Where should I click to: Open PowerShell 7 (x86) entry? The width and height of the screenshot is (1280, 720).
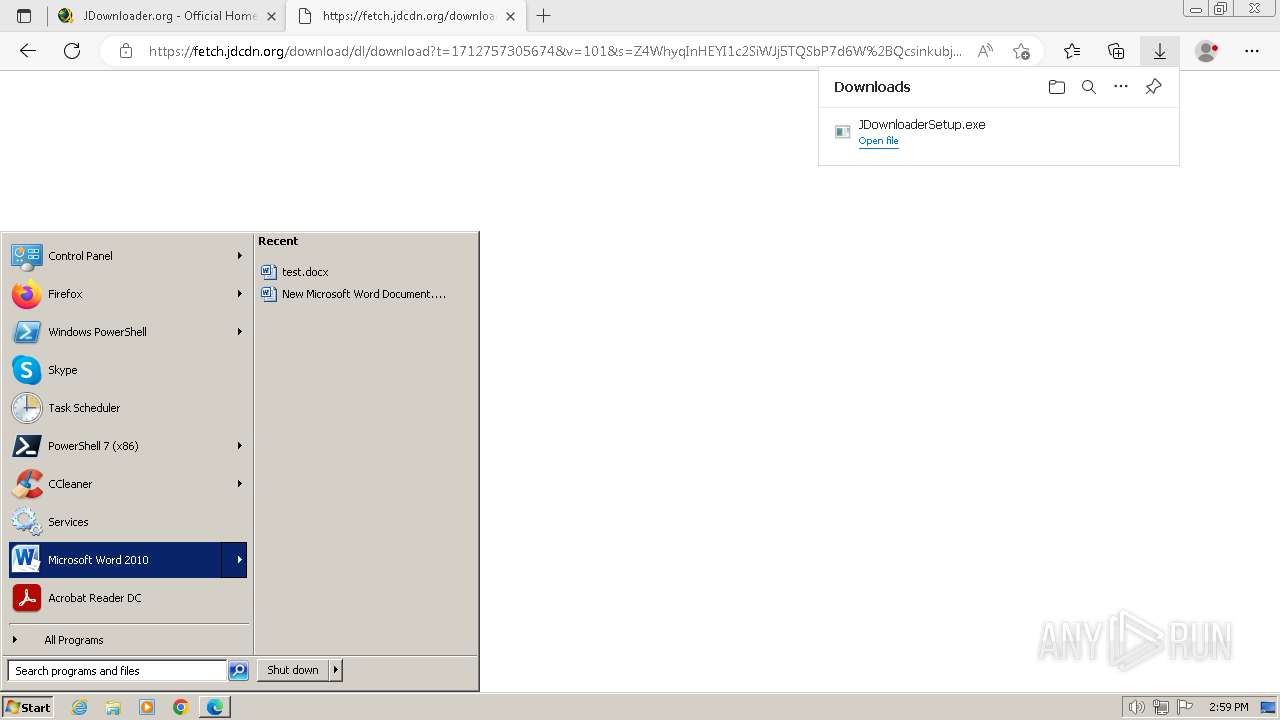click(x=128, y=446)
